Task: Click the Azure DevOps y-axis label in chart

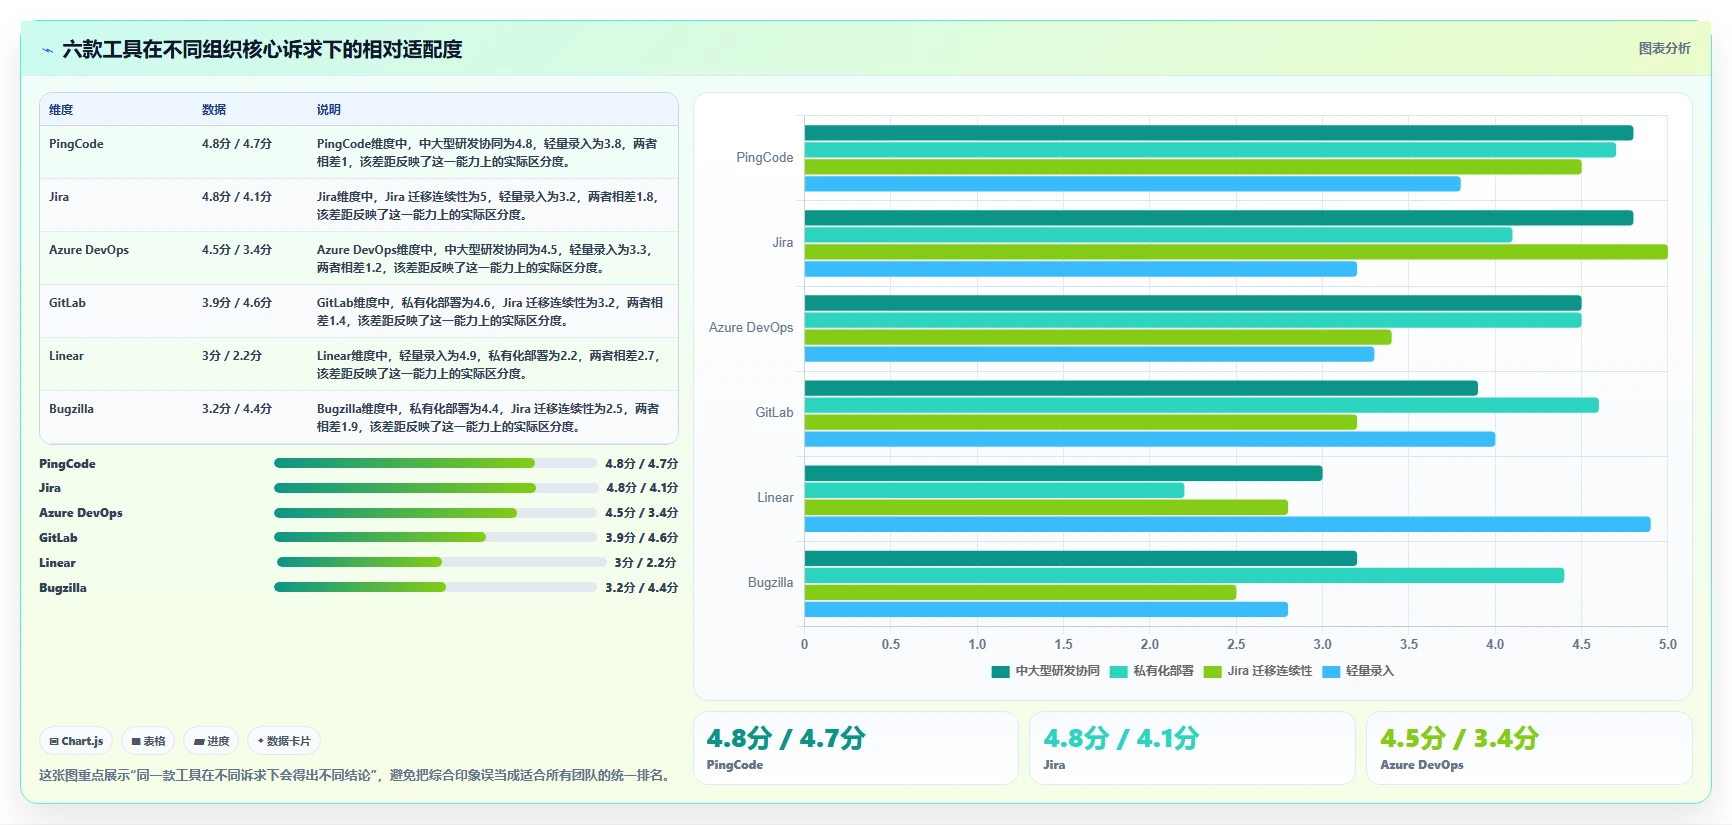Action: point(751,328)
